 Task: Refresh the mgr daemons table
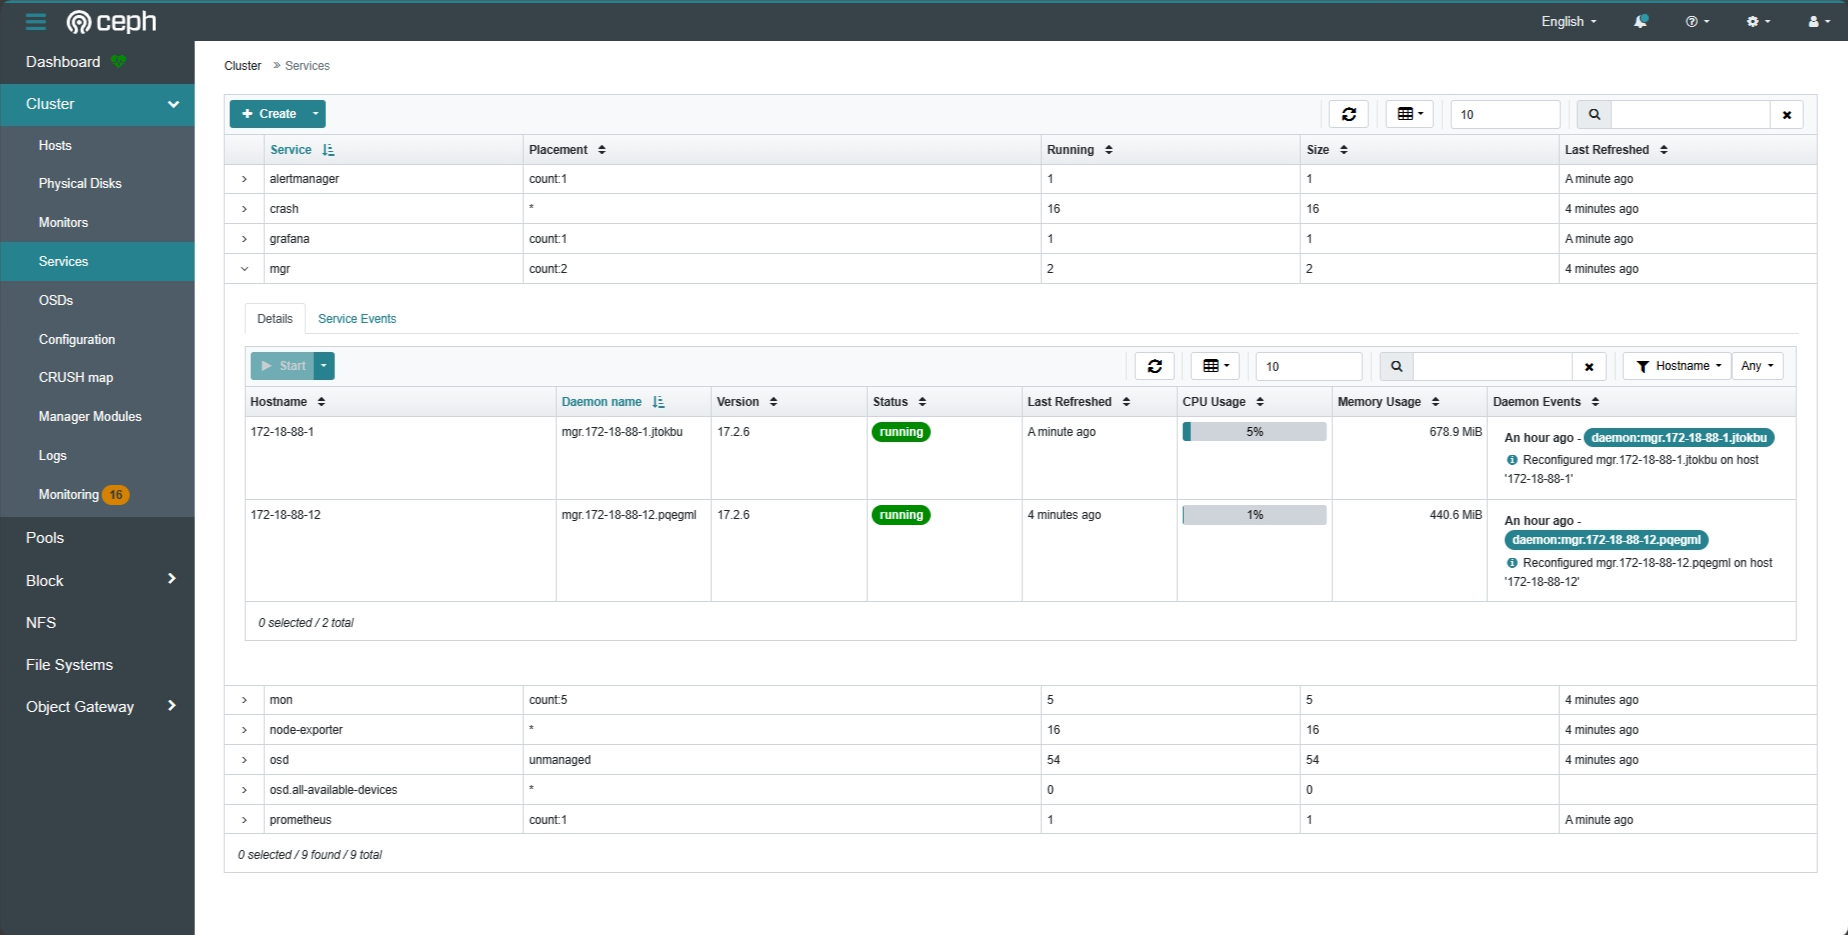[x=1154, y=366]
